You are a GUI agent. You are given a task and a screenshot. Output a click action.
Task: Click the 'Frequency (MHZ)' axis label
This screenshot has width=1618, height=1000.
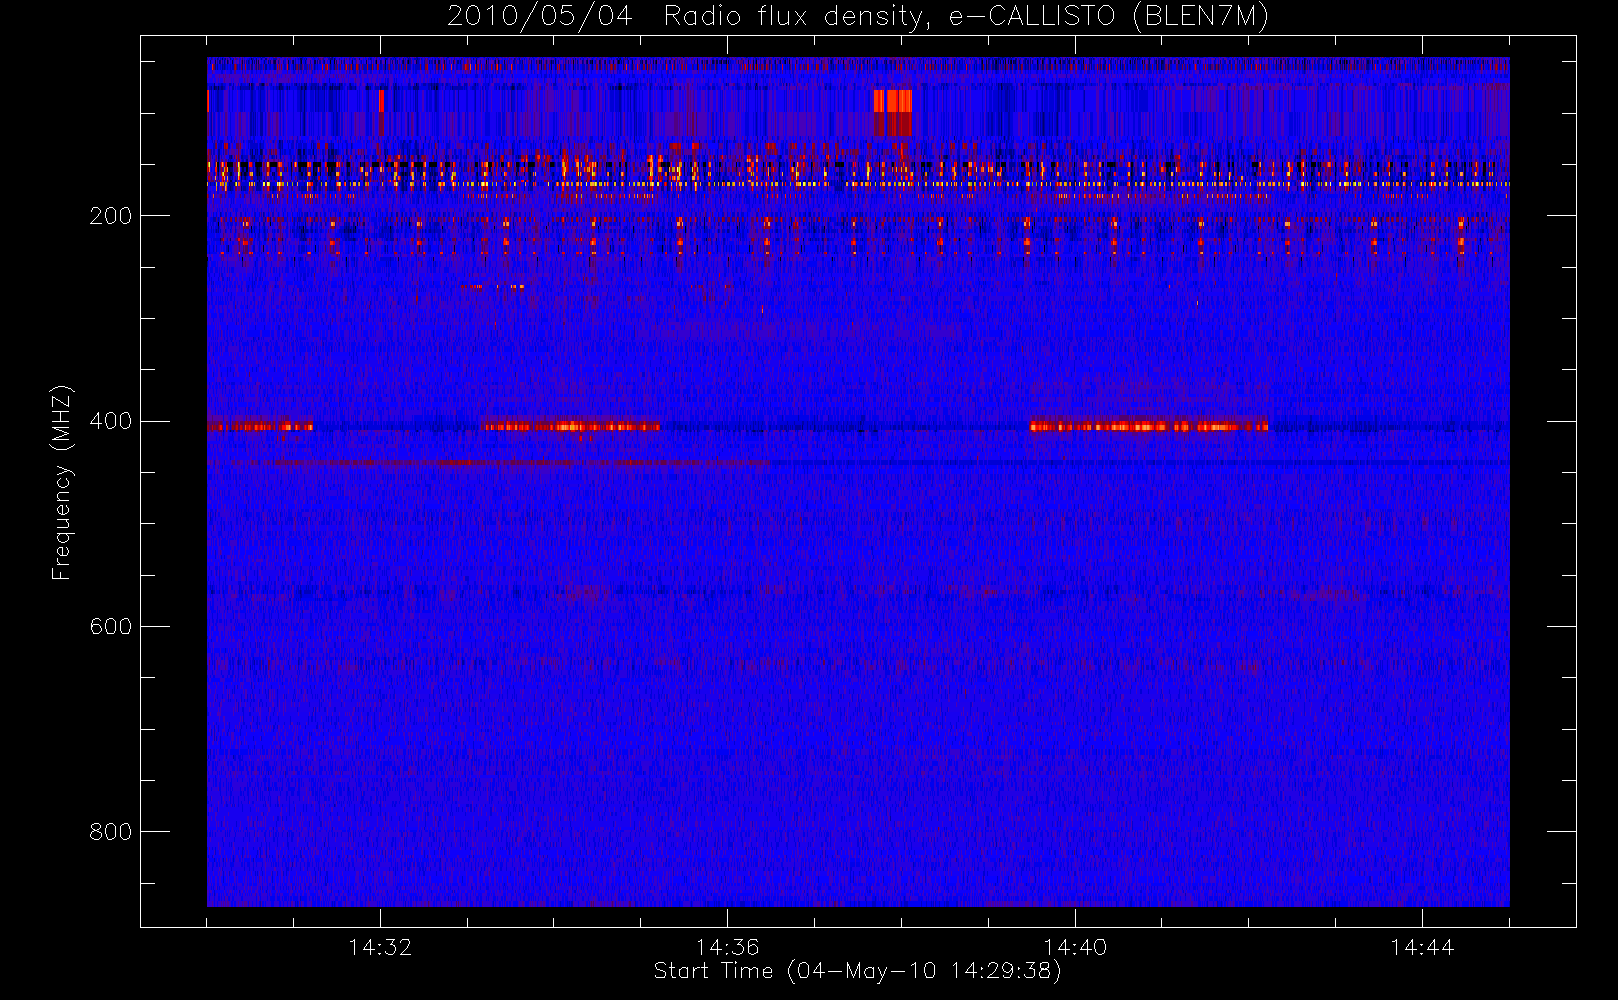coord(62,482)
